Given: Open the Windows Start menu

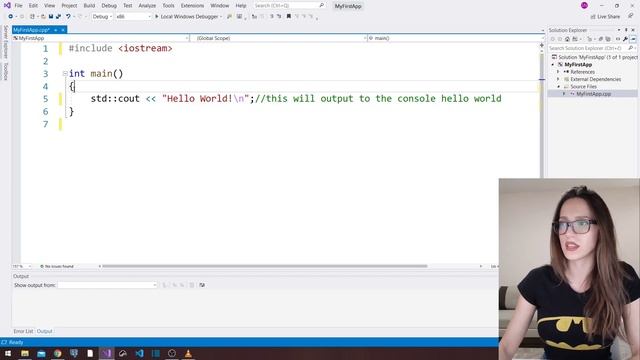Looking at the screenshot, I should click(x=8, y=353).
